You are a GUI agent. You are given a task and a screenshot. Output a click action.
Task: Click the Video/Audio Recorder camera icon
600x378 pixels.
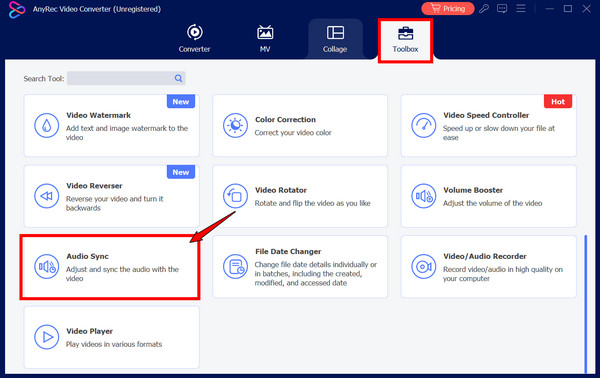(x=423, y=267)
